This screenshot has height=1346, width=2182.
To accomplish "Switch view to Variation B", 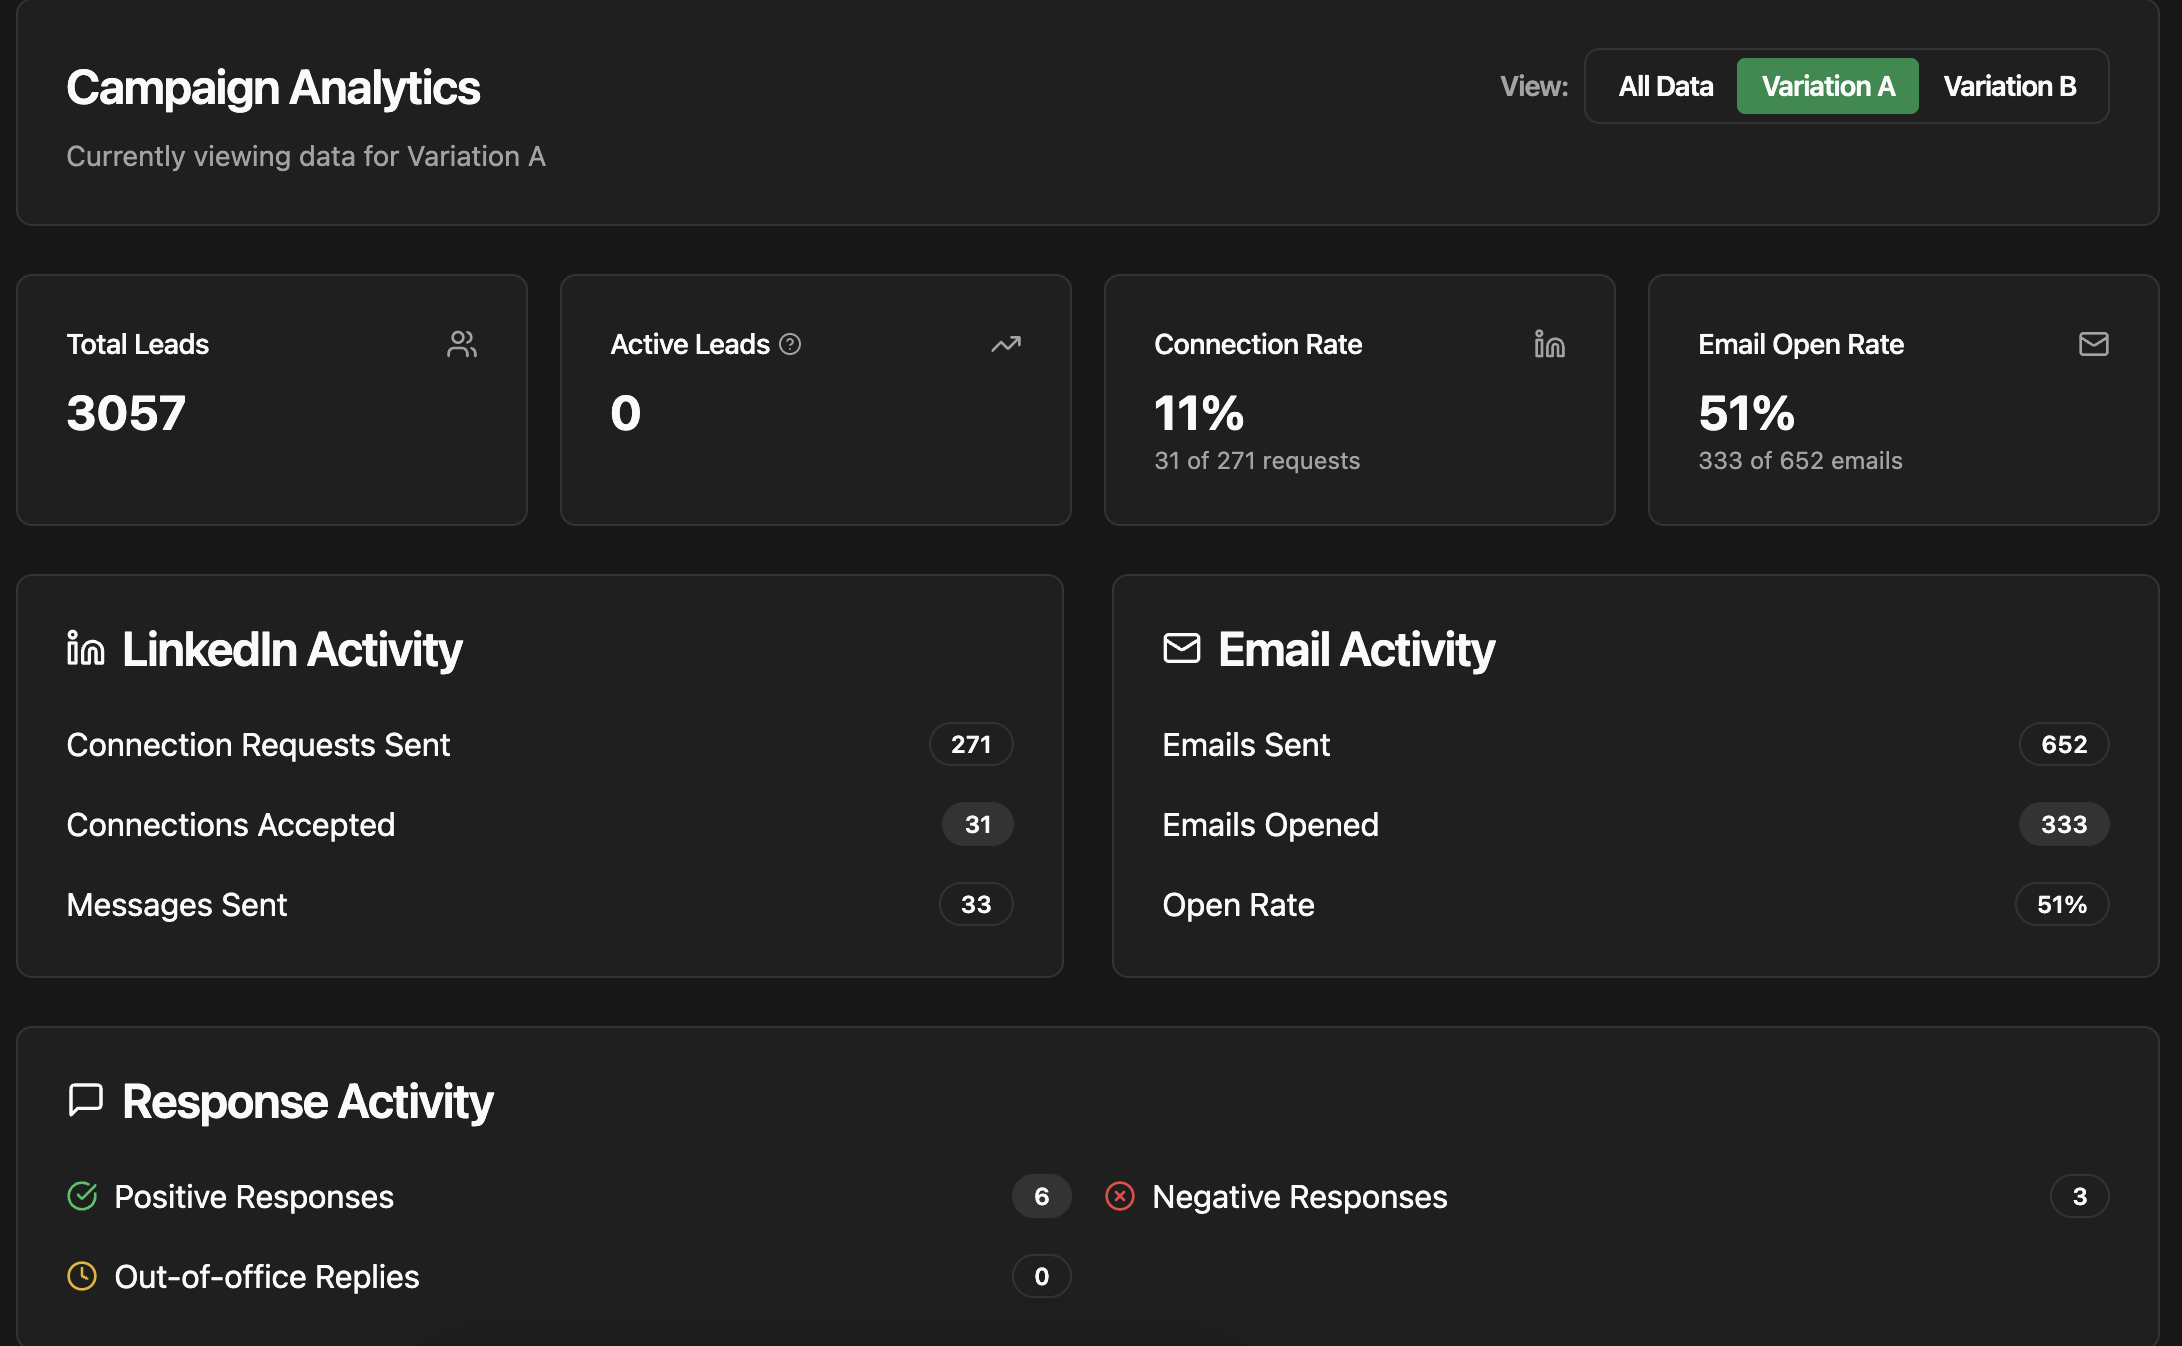I will 2009,86.
